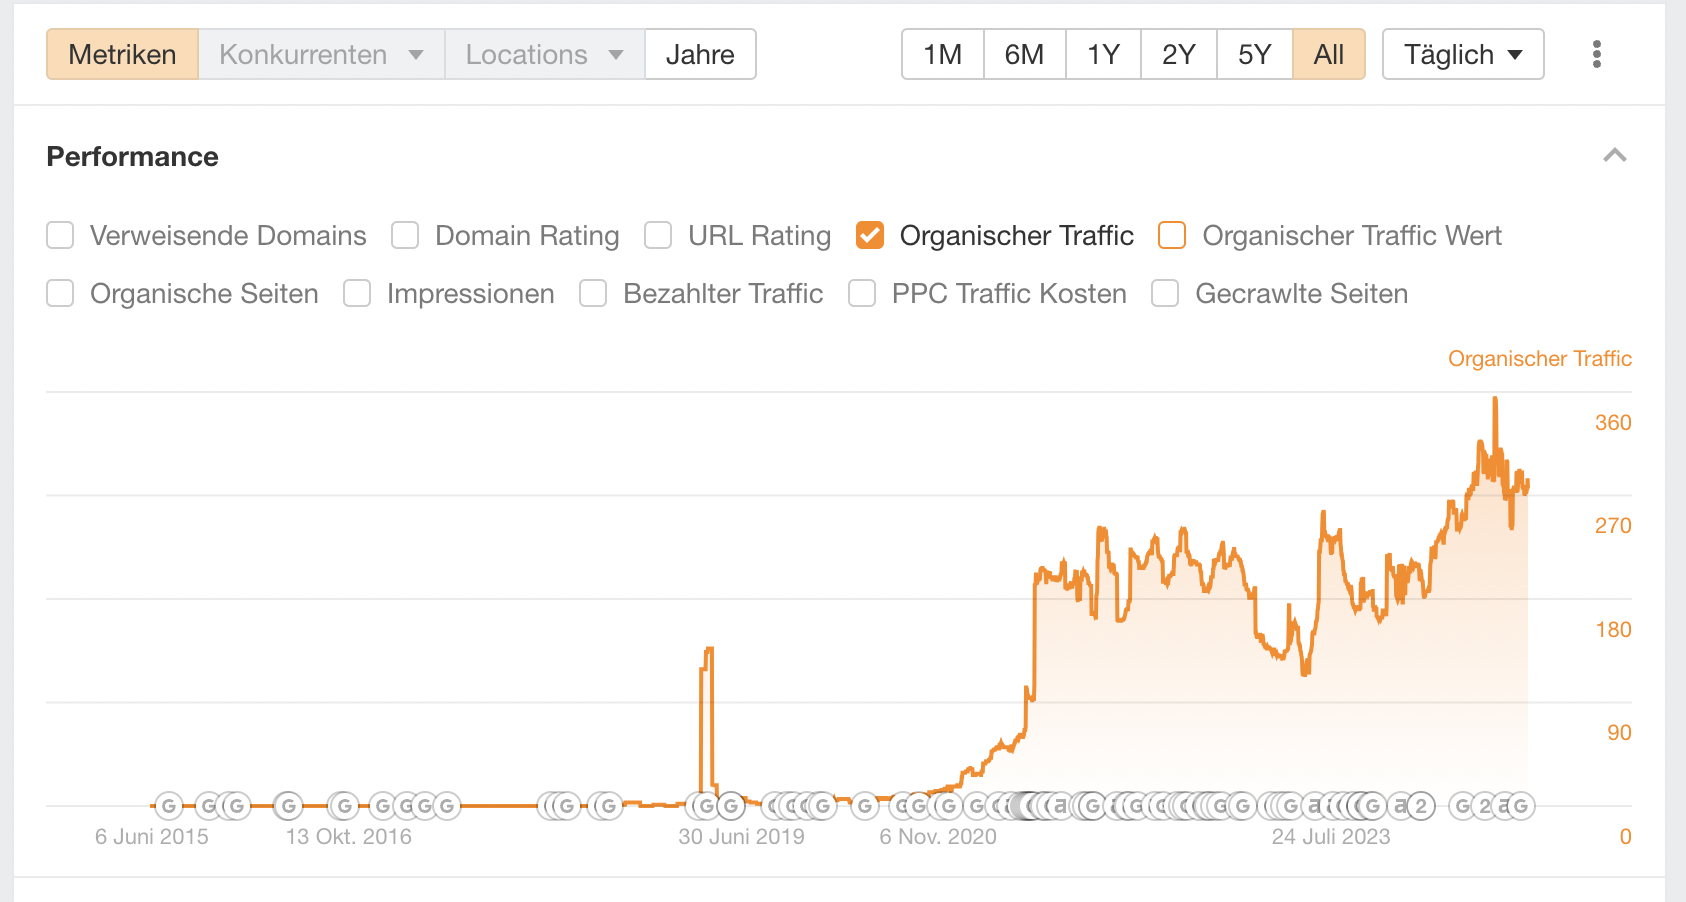Open the Täglich interval dropdown

point(1462,54)
